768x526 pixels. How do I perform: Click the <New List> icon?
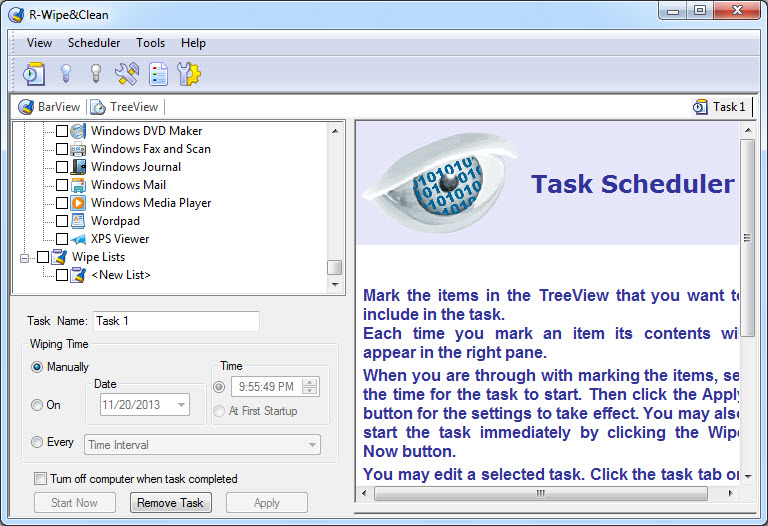[78, 275]
